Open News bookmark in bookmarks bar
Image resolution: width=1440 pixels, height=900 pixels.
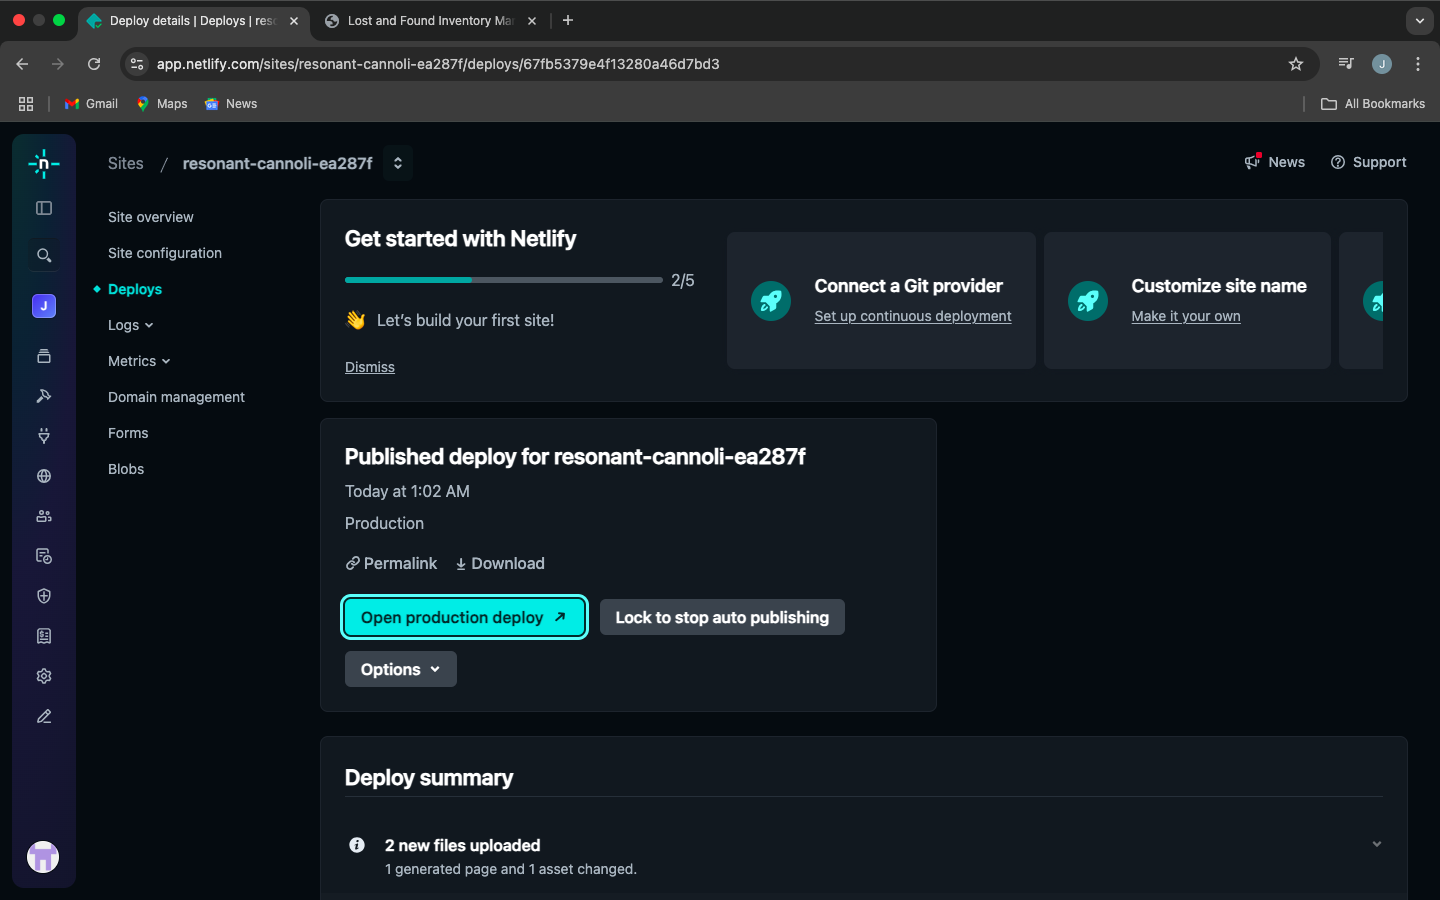231,104
